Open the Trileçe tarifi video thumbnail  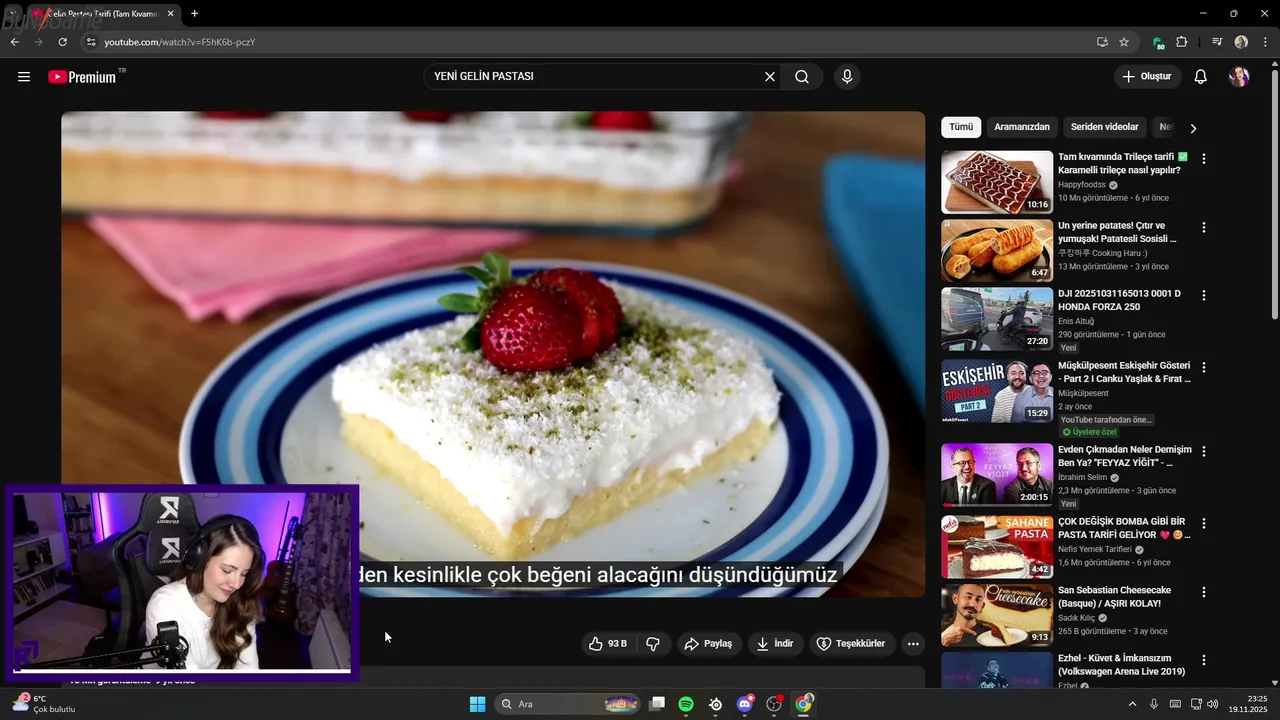click(997, 182)
